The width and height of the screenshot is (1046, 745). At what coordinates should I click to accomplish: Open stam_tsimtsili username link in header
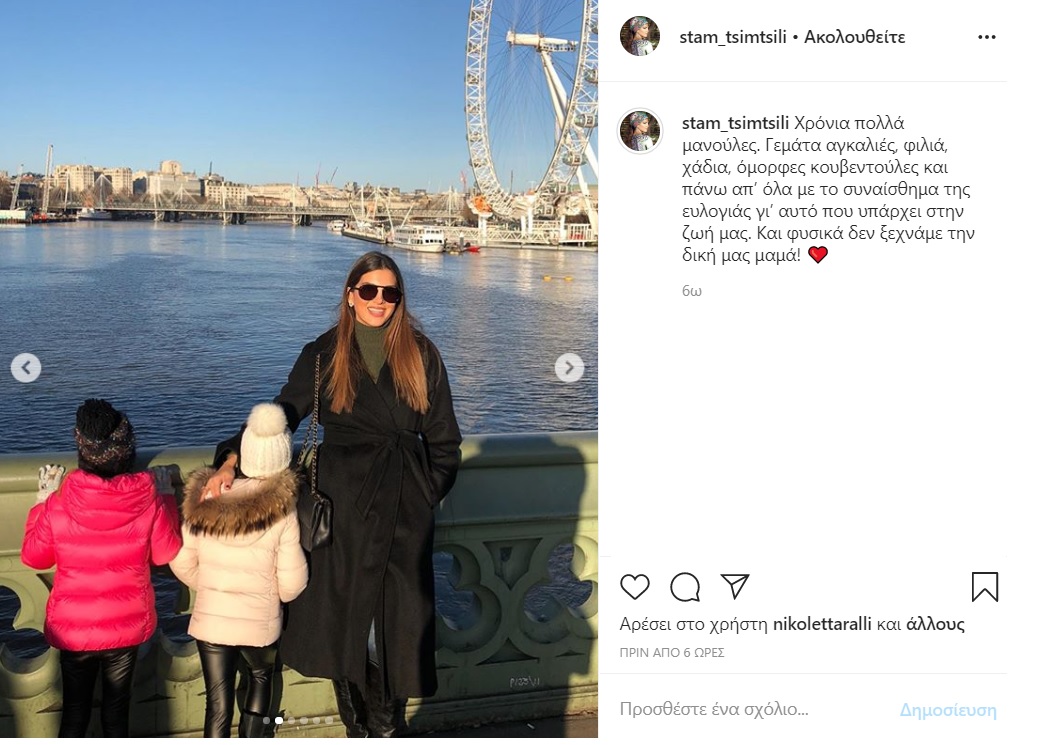(733, 37)
